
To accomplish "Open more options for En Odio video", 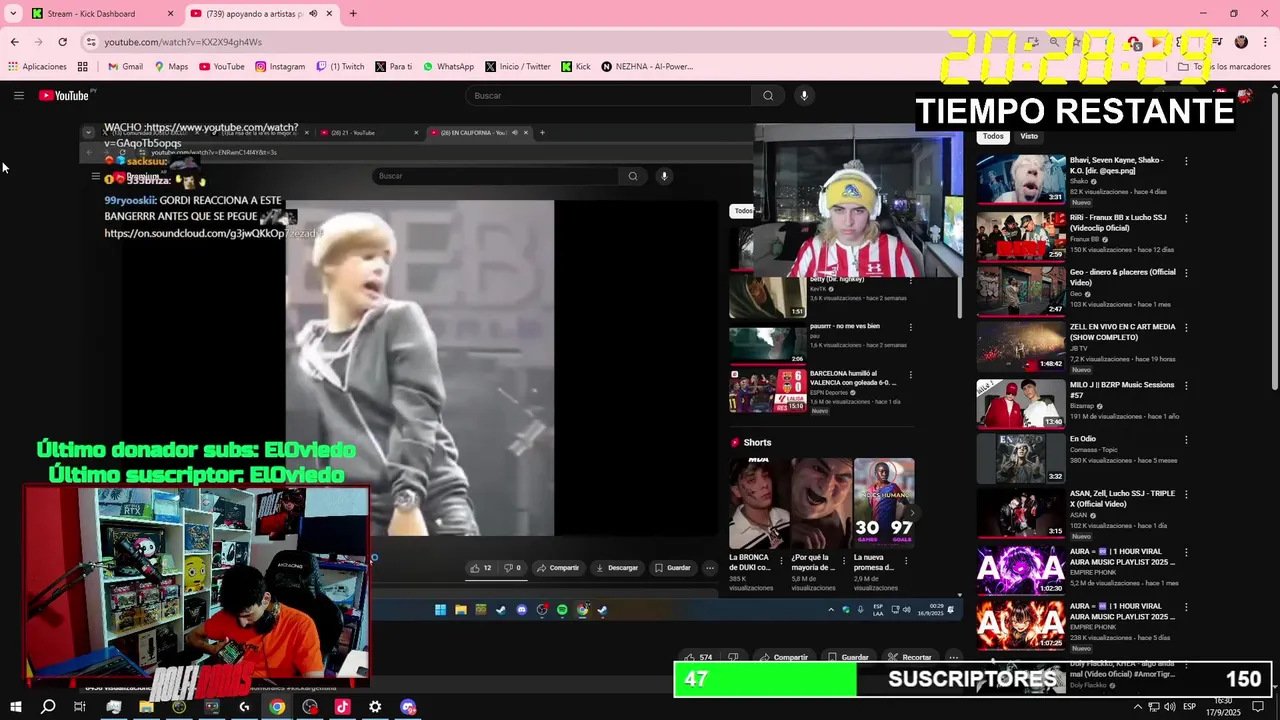I will pos(1186,440).
